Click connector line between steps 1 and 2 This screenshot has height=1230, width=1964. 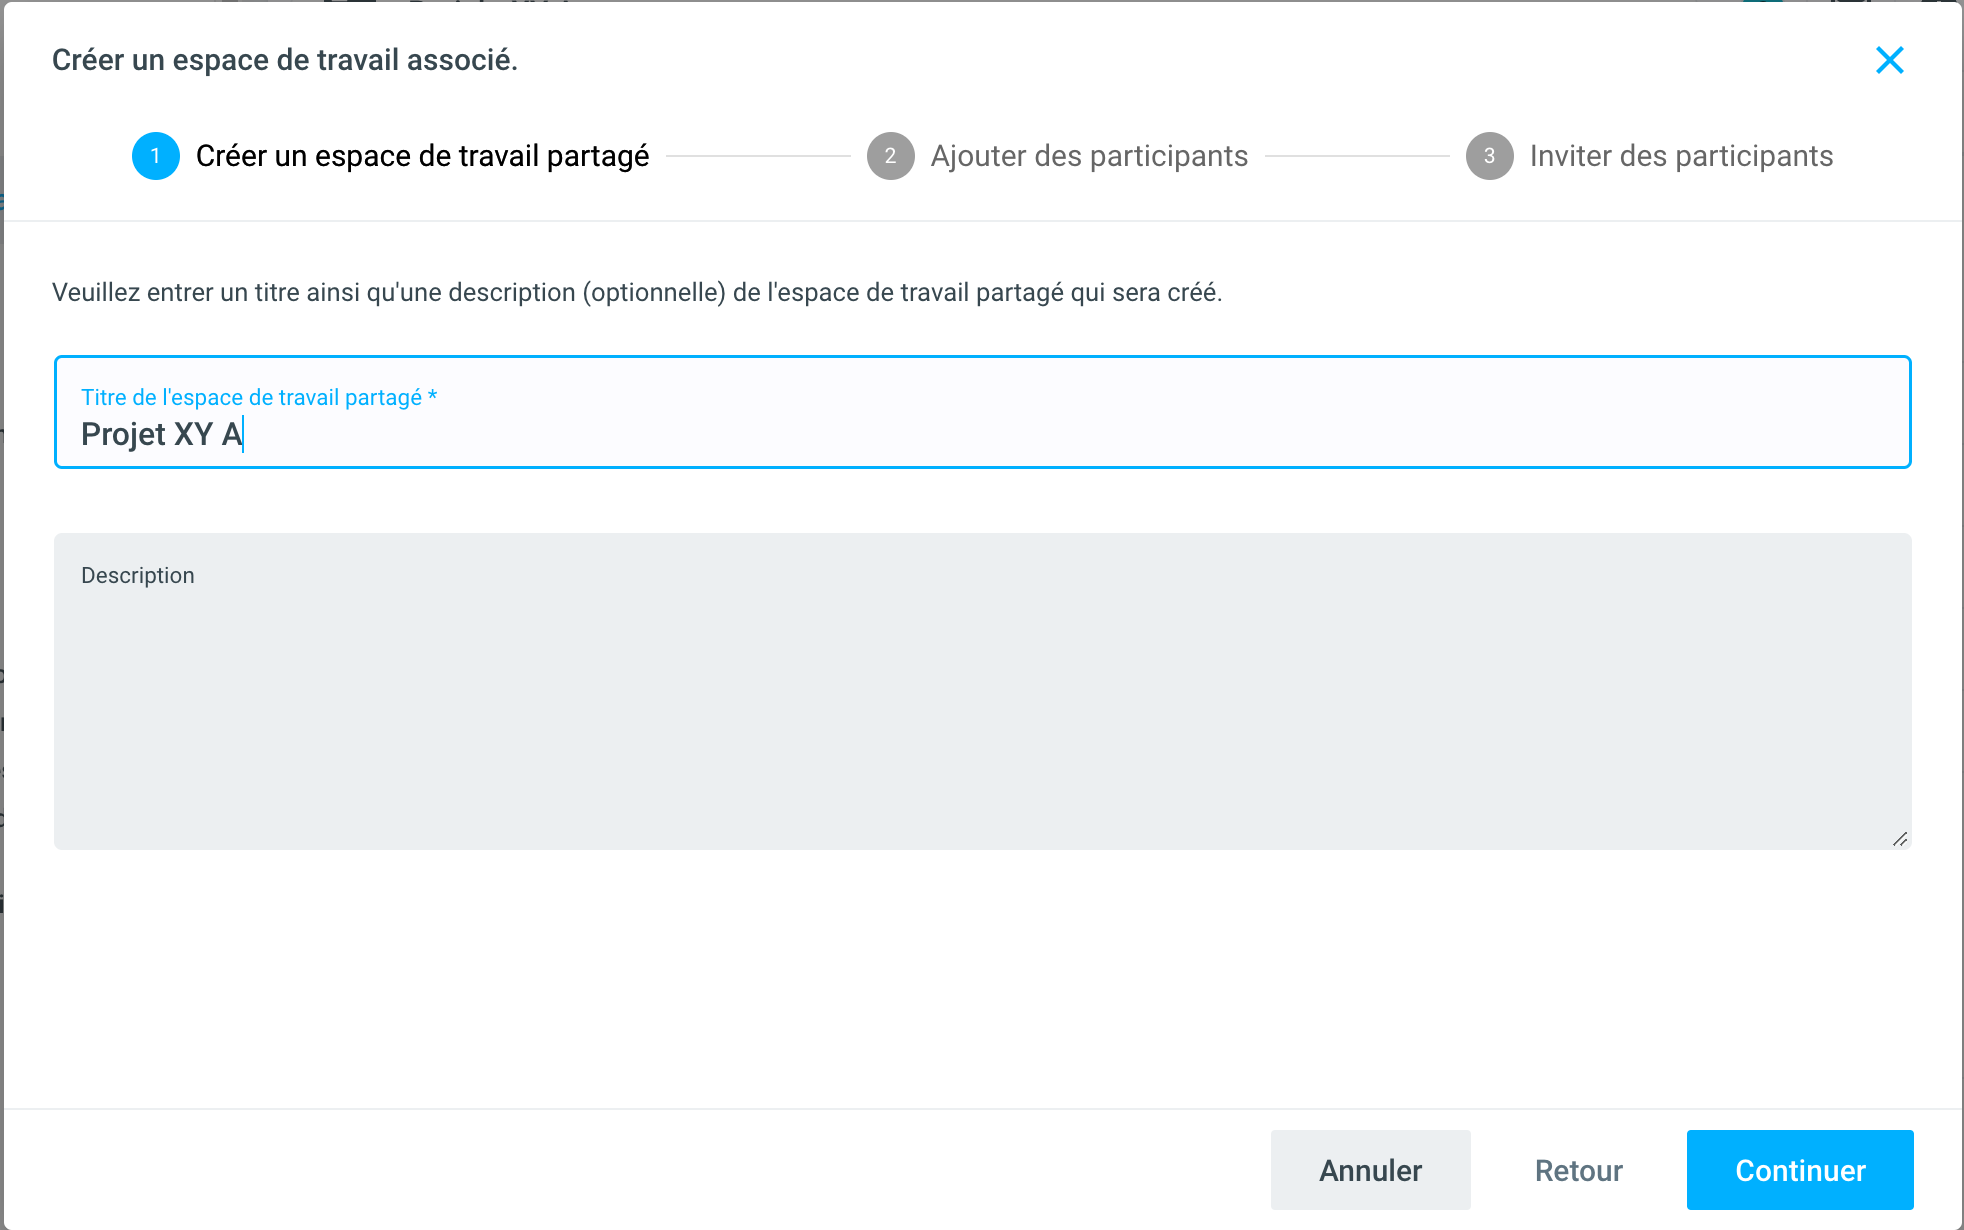758,156
